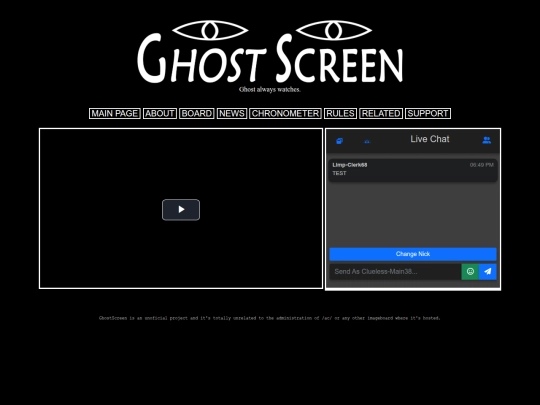Image resolution: width=540 pixels, height=405 pixels.
Task: Send the chat message
Action: click(488, 272)
